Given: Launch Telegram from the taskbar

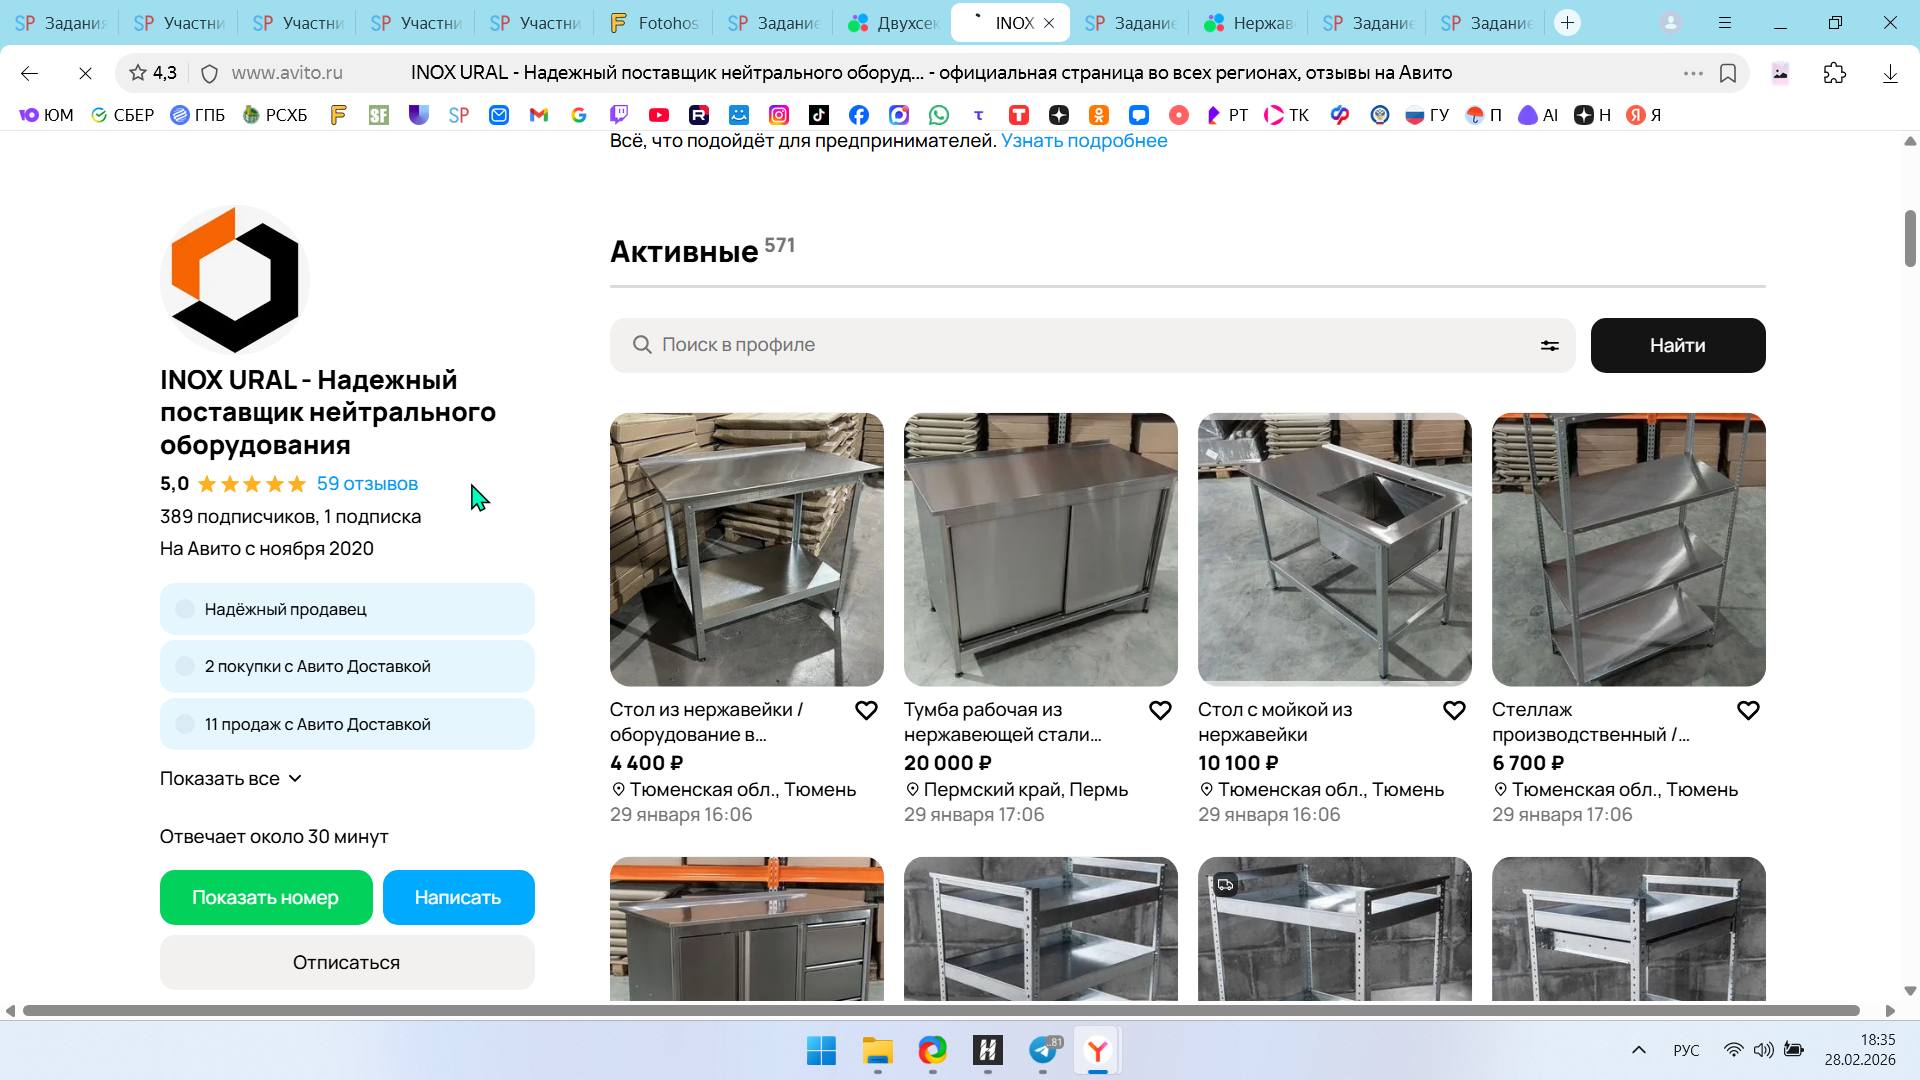Looking at the screenshot, I should [1042, 1051].
